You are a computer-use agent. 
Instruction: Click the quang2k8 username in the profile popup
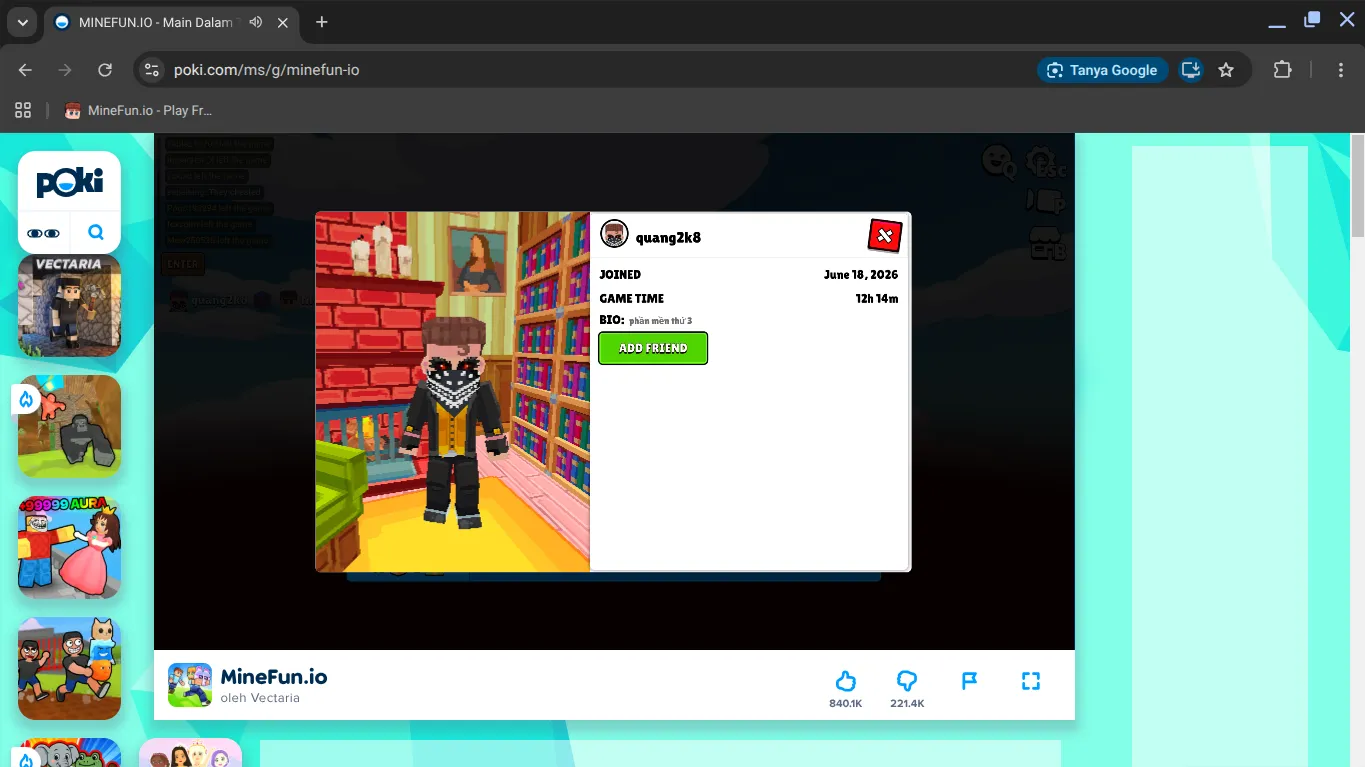668,237
